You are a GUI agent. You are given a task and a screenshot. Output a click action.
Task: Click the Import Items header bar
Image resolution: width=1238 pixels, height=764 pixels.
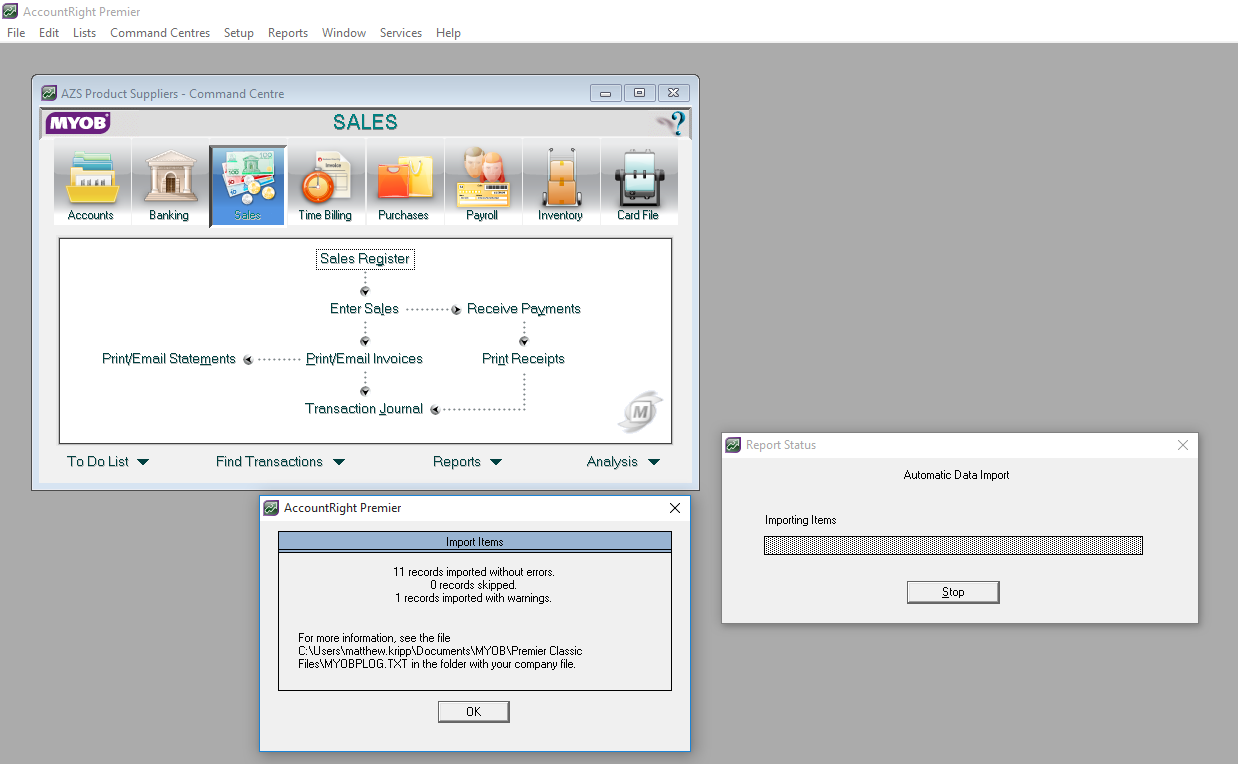click(x=475, y=542)
